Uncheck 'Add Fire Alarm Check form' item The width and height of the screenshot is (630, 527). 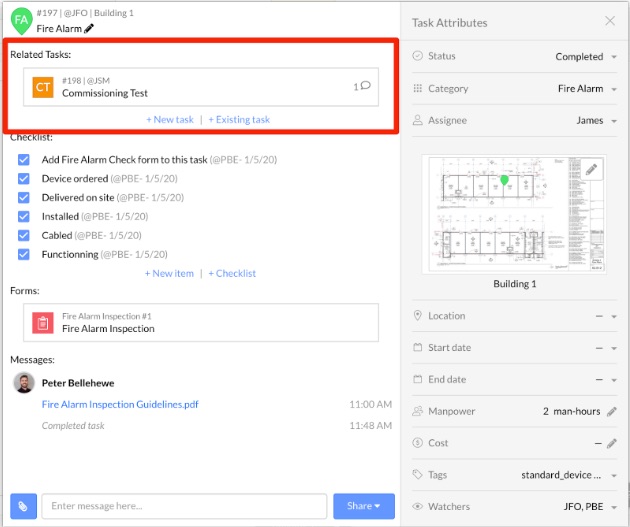click(x=24, y=159)
